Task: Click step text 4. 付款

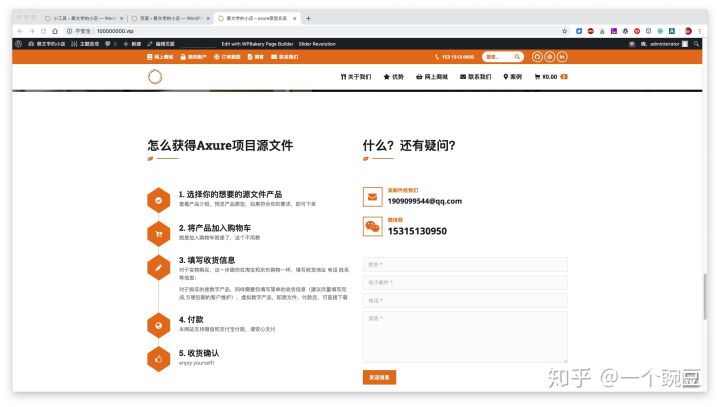Action: (x=191, y=319)
